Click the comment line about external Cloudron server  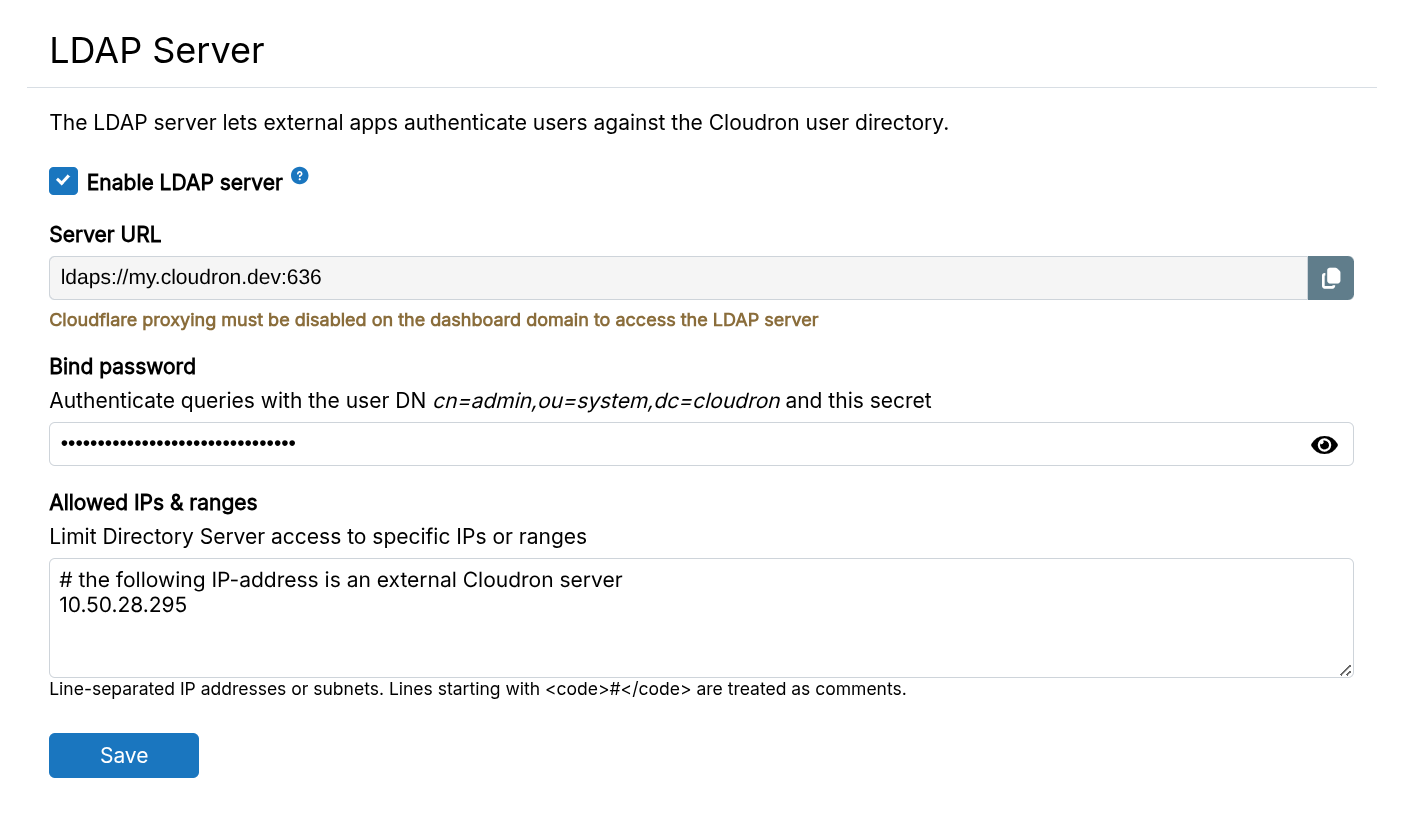click(x=341, y=580)
